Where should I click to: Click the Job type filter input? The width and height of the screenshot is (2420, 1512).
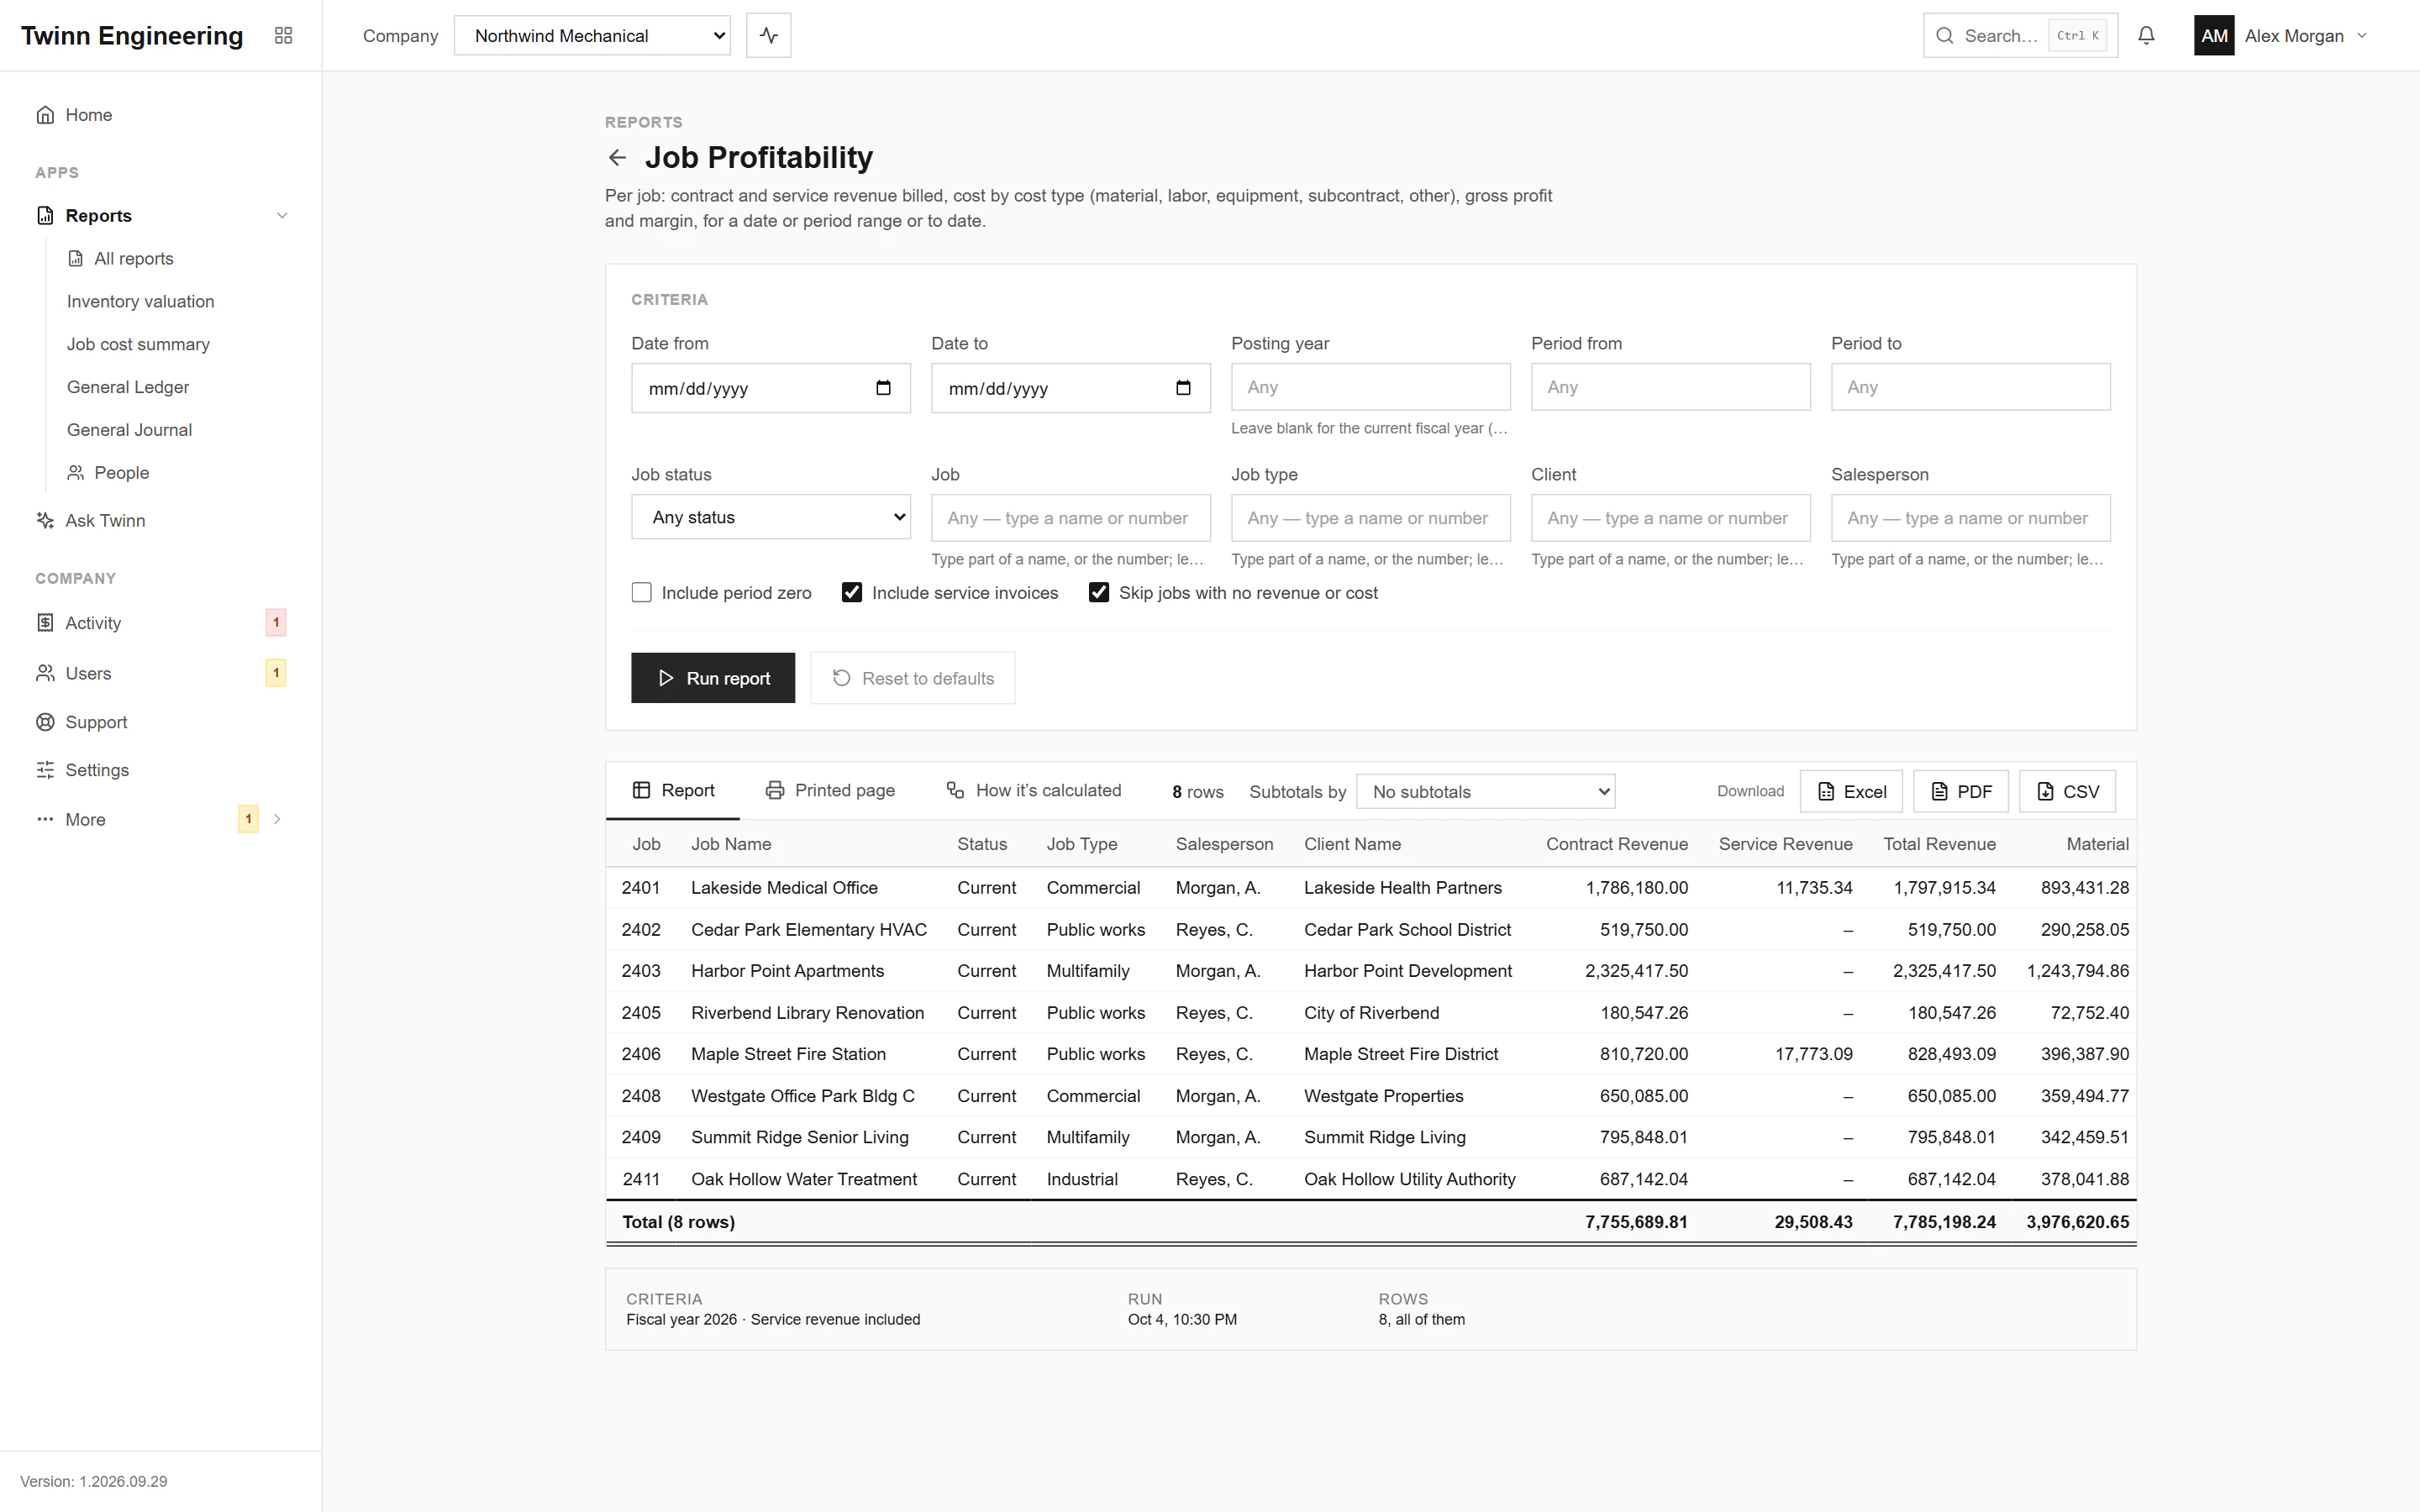tap(1370, 519)
